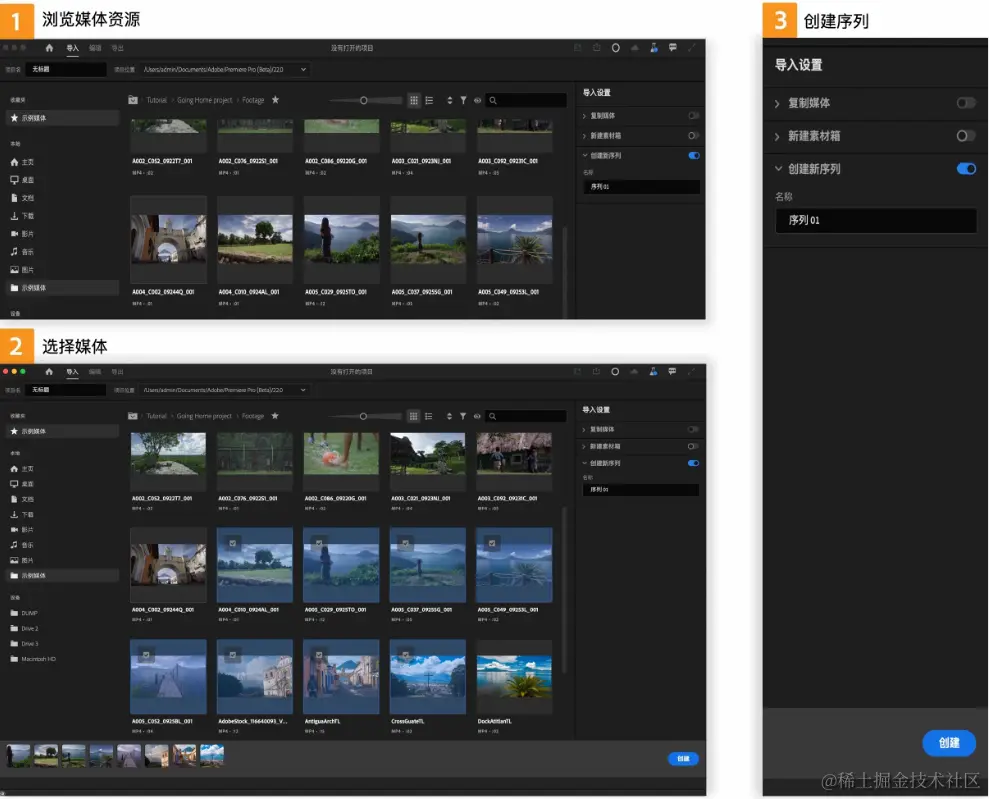Viewport: 989px width, 799px height.
Task: Switch to list view in step 2 browser
Action: click(428, 416)
